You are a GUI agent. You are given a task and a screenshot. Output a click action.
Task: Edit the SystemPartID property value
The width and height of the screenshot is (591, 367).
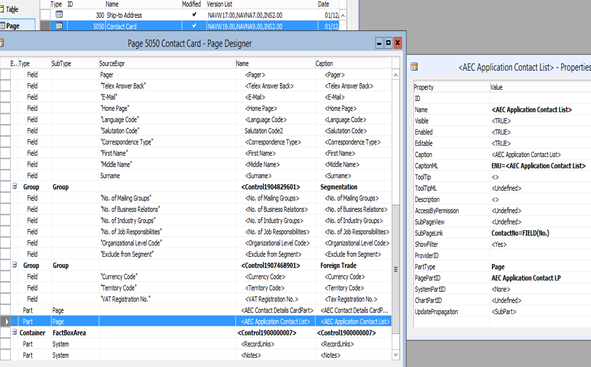tap(540, 289)
